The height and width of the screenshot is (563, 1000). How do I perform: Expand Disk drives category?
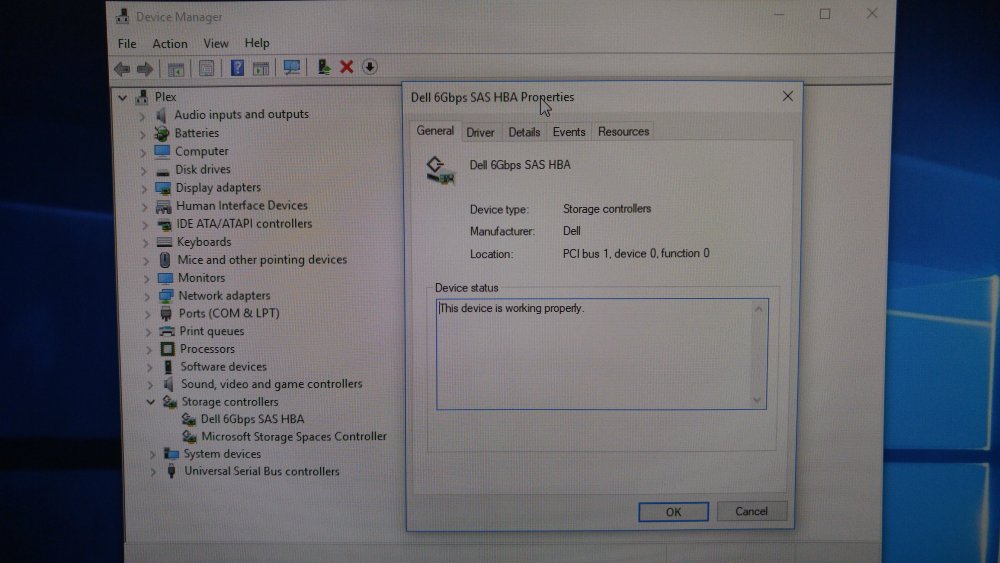coord(143,170)
